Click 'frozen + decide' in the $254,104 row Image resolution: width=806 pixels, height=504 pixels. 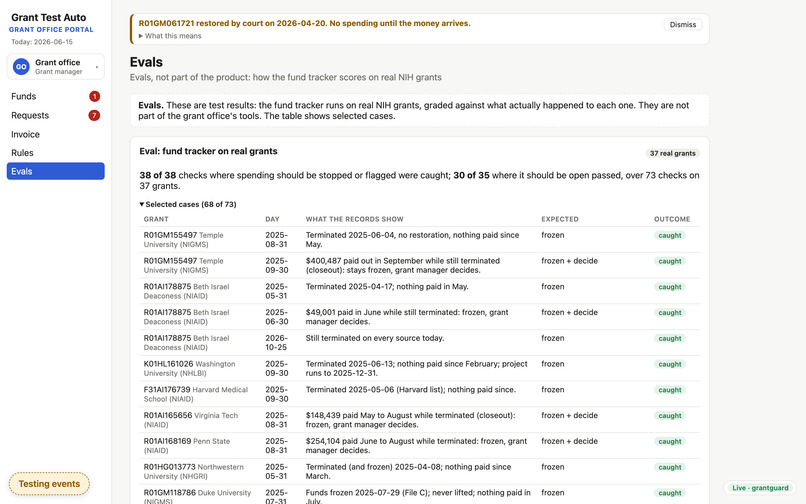tap(570, 441)
